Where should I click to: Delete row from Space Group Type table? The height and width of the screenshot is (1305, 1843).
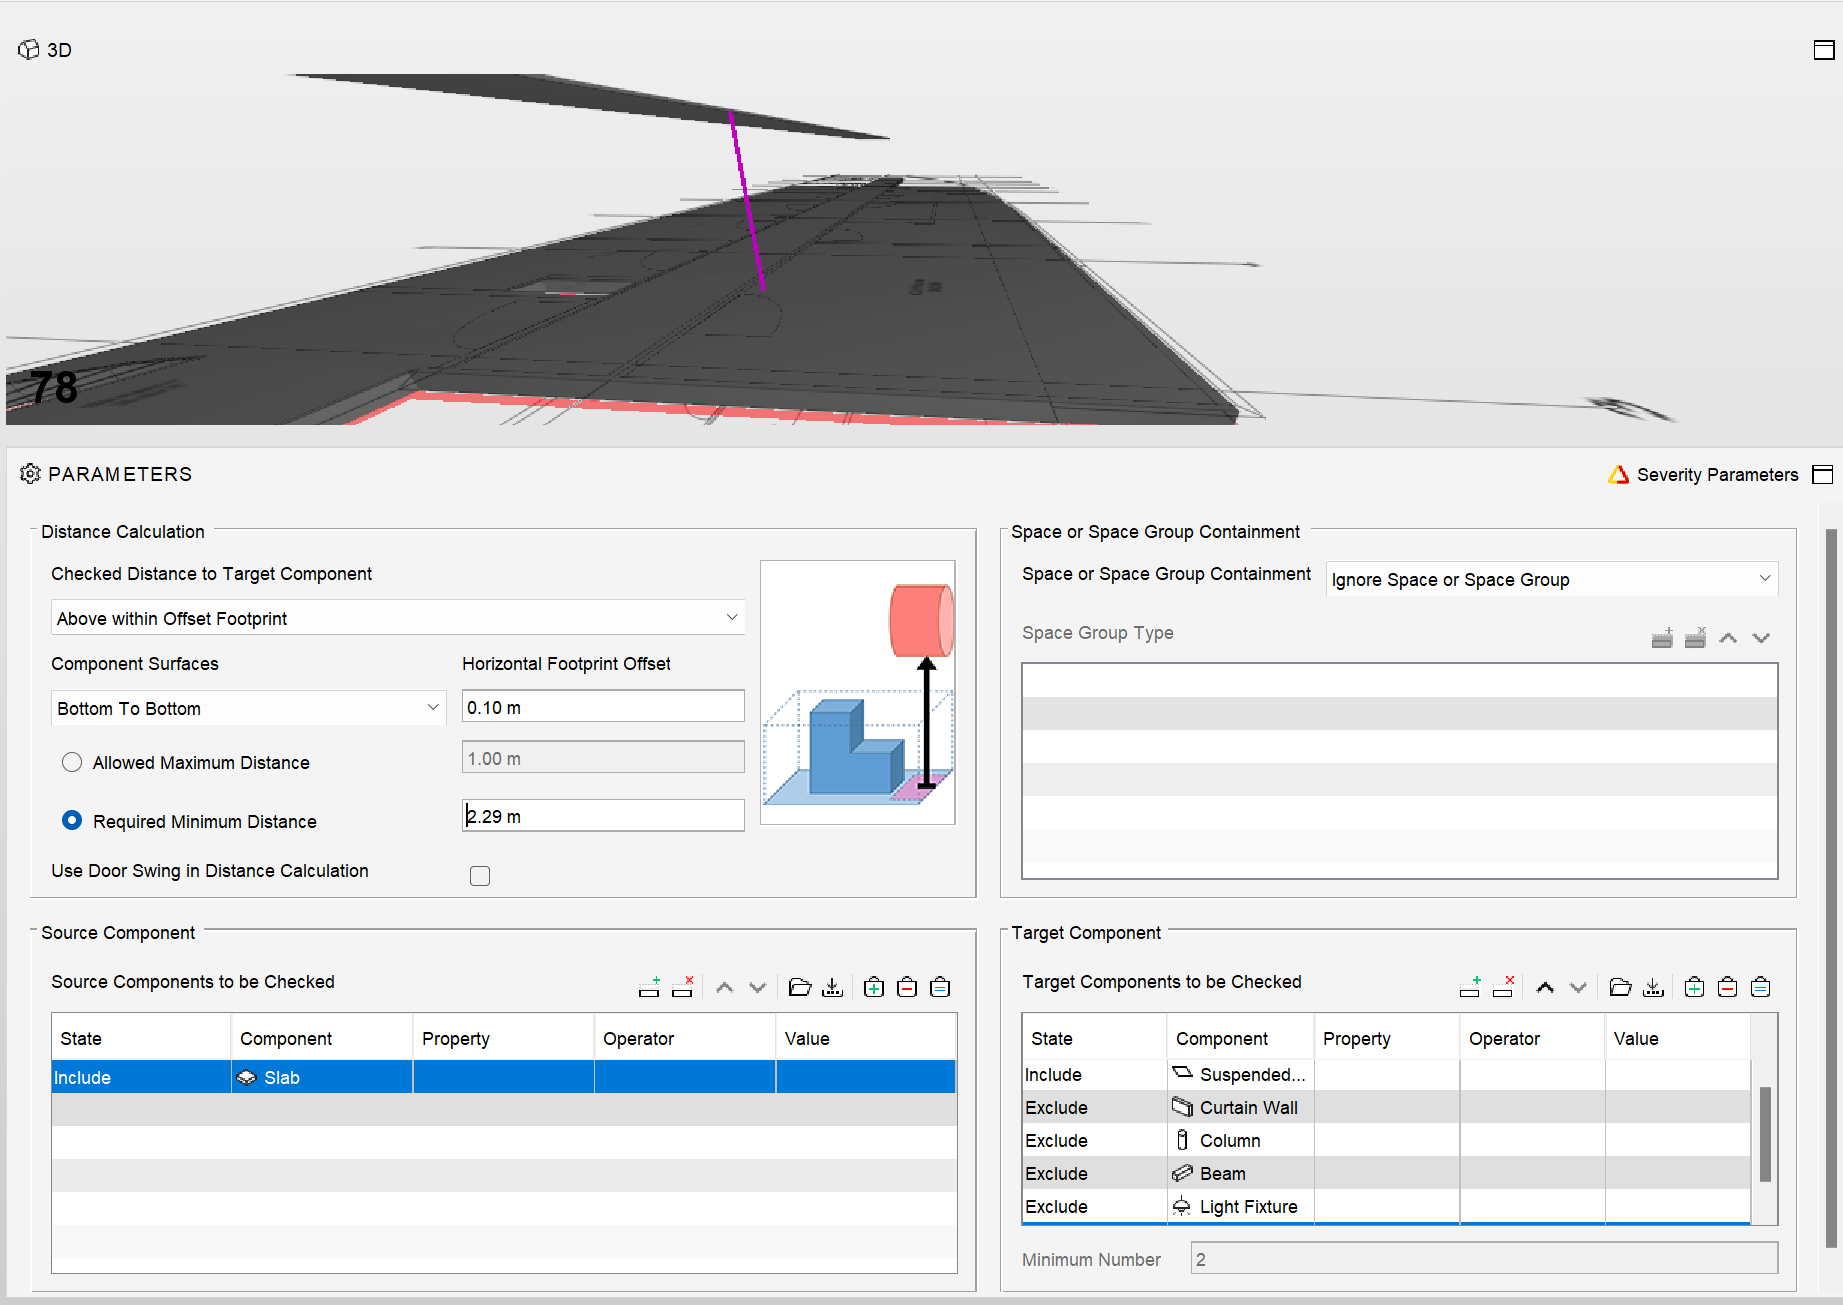point(1695,637)
